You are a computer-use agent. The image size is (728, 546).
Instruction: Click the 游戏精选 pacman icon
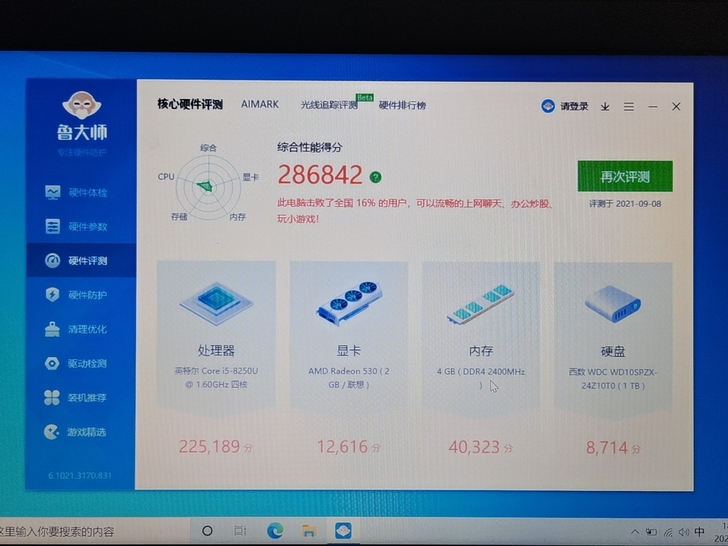click(52, 432)
